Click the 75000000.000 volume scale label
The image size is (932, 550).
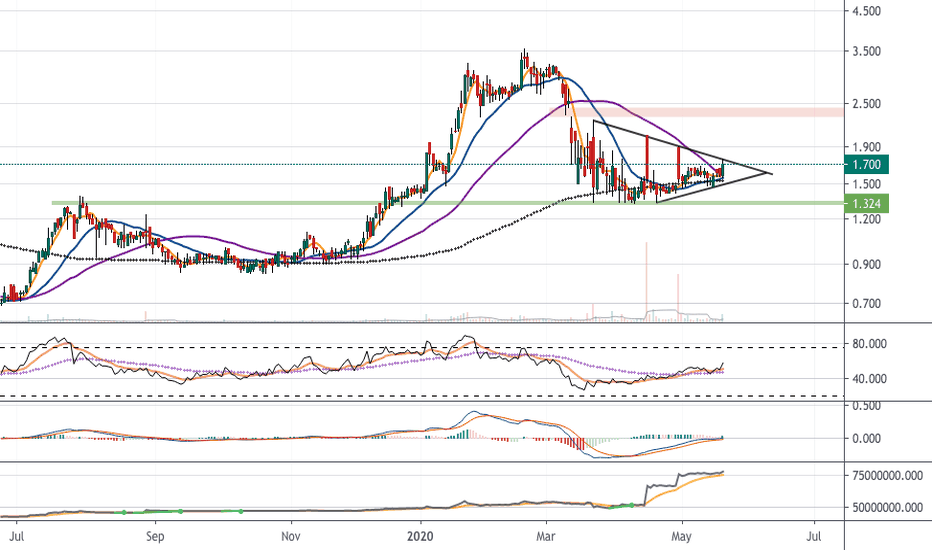click(887, 476)
